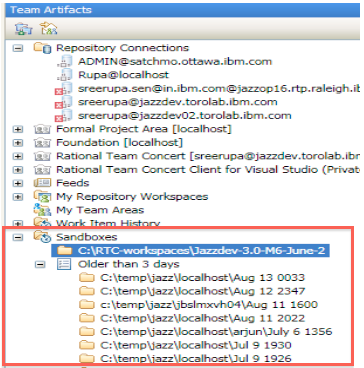Click the ADMIN@satchmo.ottawa.ibm.com connection icon
Viewport: 364px width, 368px height.
65,62
